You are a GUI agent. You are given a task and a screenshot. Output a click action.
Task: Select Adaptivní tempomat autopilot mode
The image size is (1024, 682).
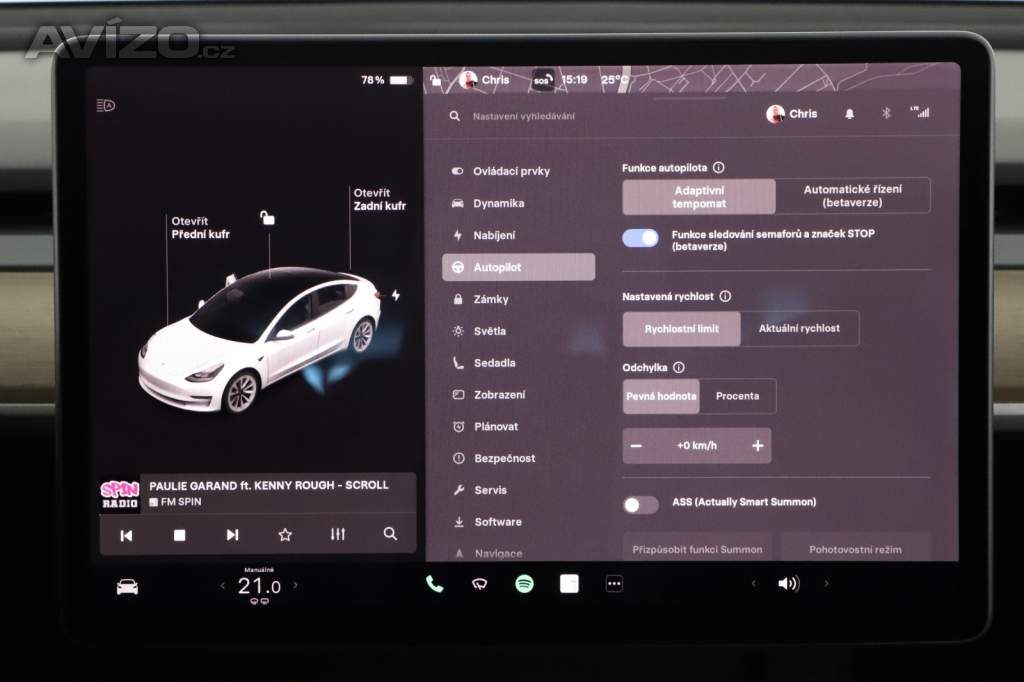[699, 196]
